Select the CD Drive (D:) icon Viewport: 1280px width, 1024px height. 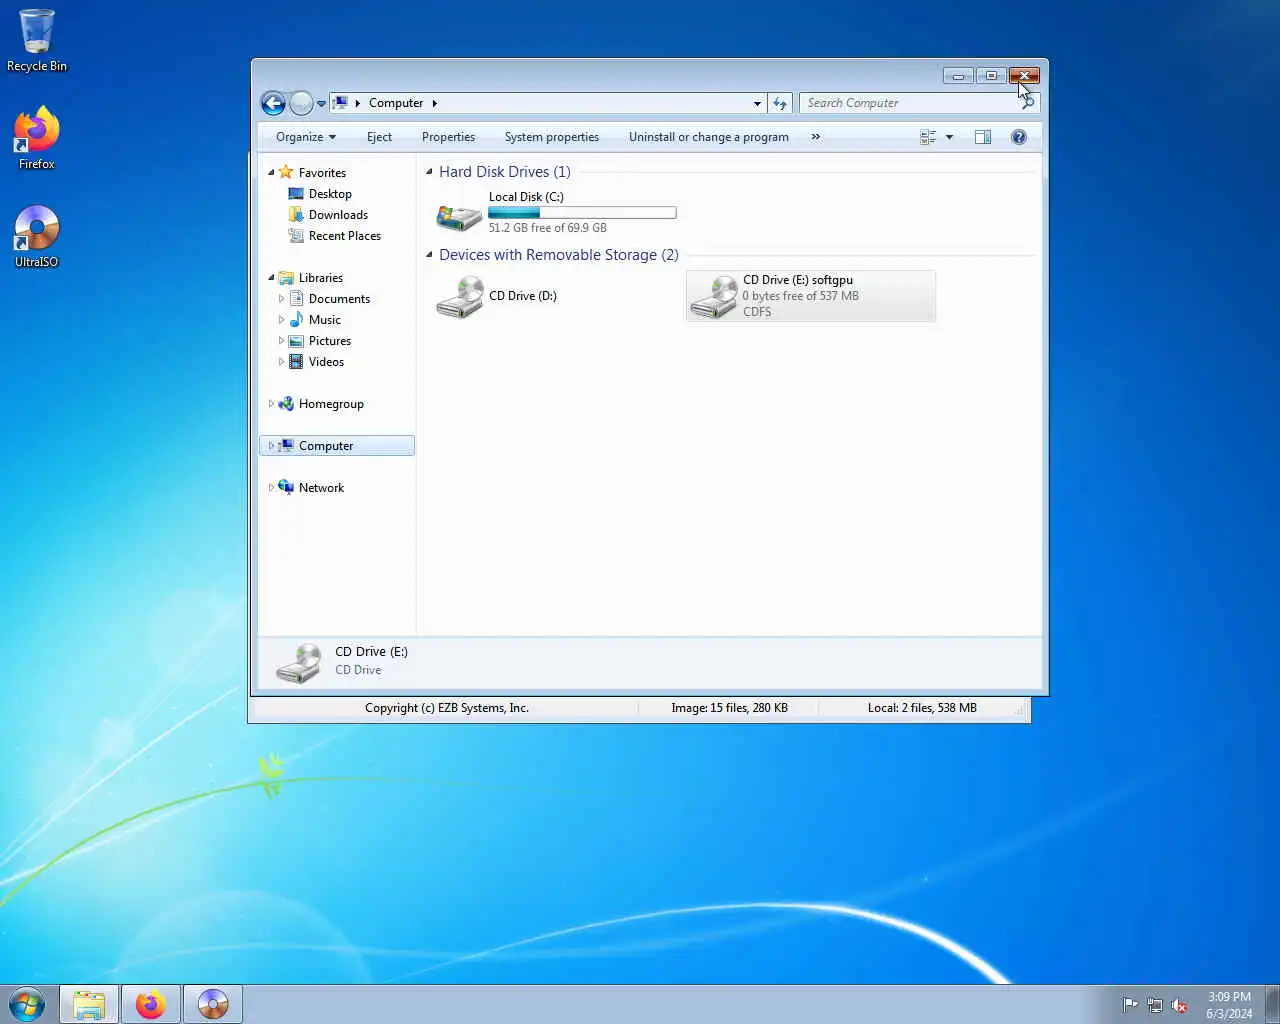coord(459,296)
